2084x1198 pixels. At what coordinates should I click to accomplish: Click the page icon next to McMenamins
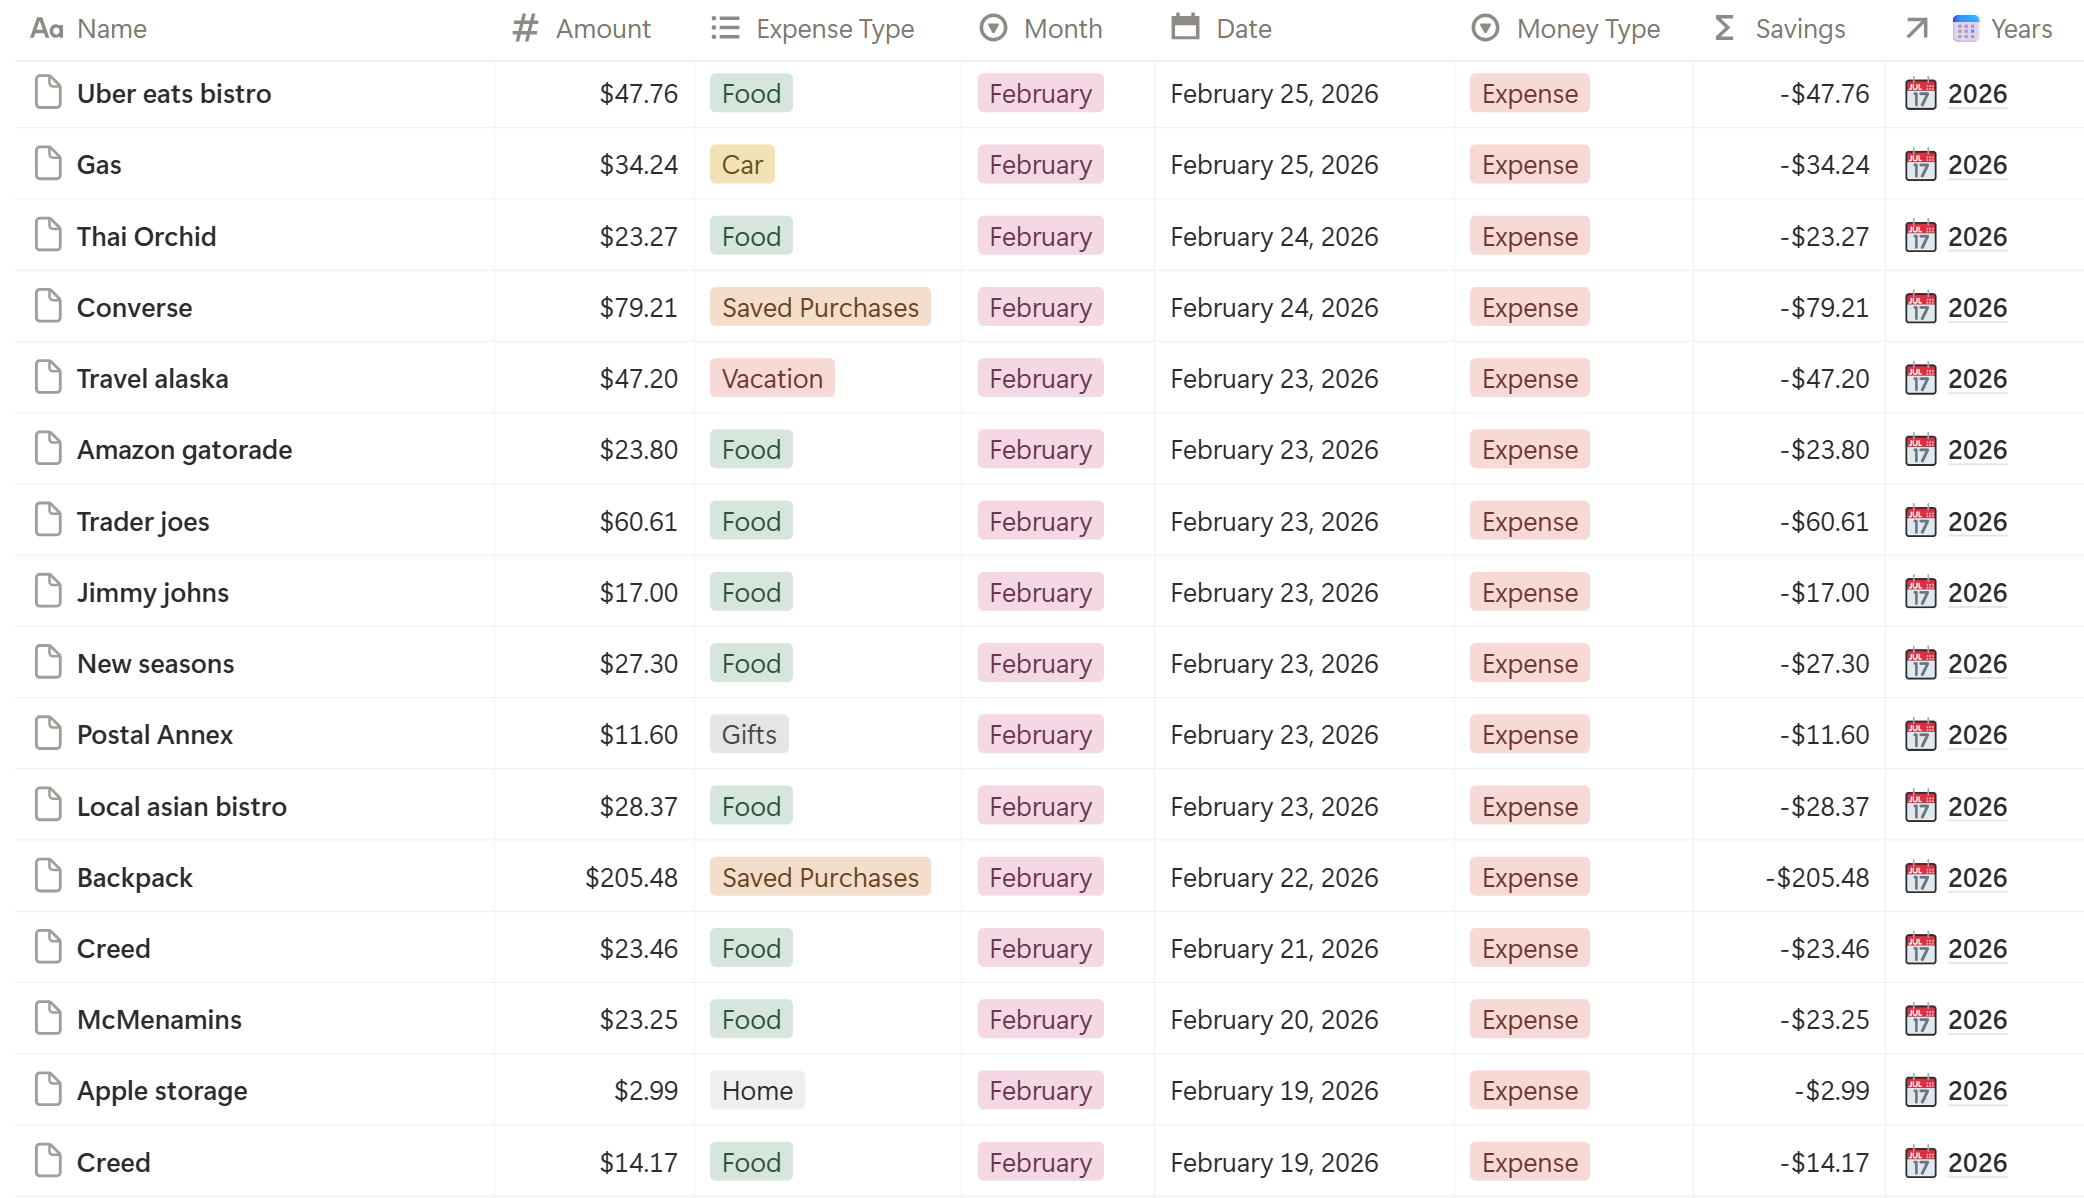tap(47, 1018)
